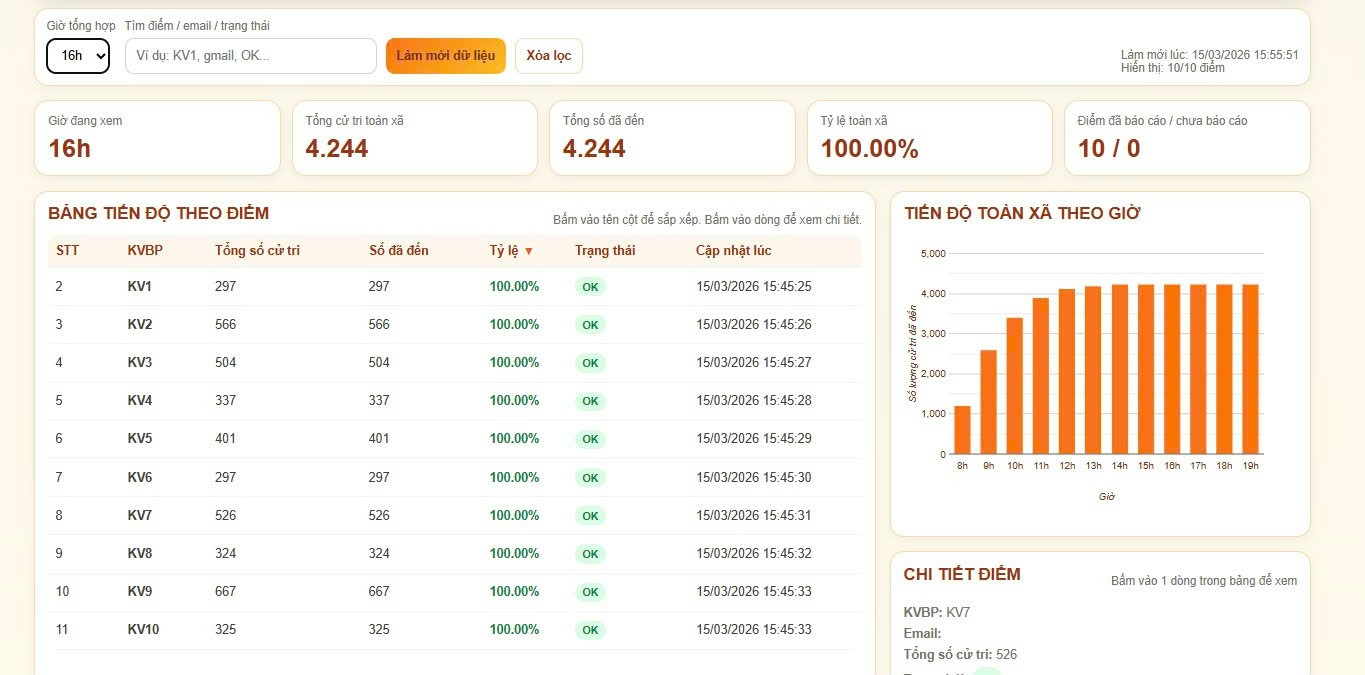
Task: Click the 10h bar in chart
Action: (x=1014, y=386)
